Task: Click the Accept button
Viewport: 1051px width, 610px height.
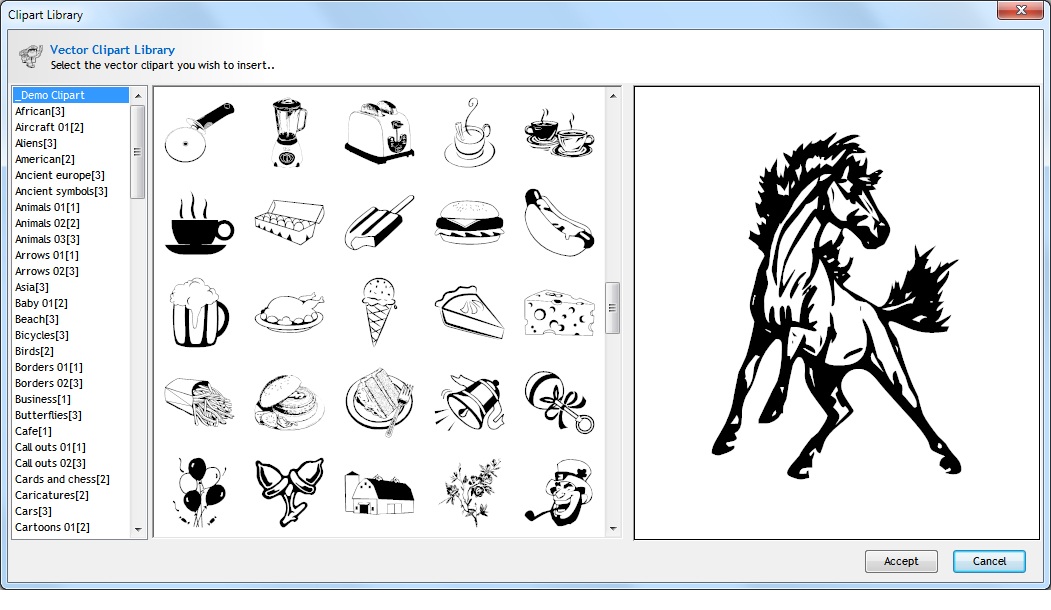Action: (900, 561)
